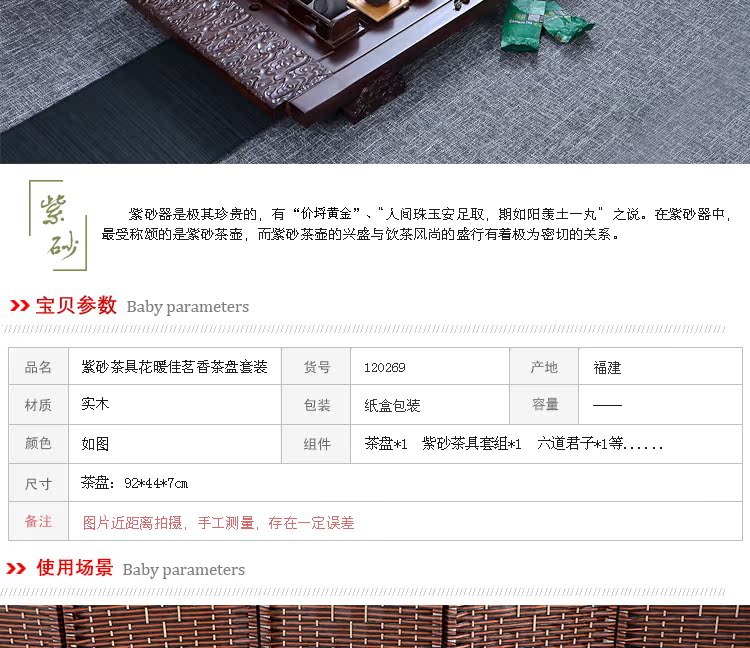The height and width of the screenshot is (648, 750).
Task: Click product name 紫砂茶具花暖佳茗香茶盘套装
Action: (174, 367)
